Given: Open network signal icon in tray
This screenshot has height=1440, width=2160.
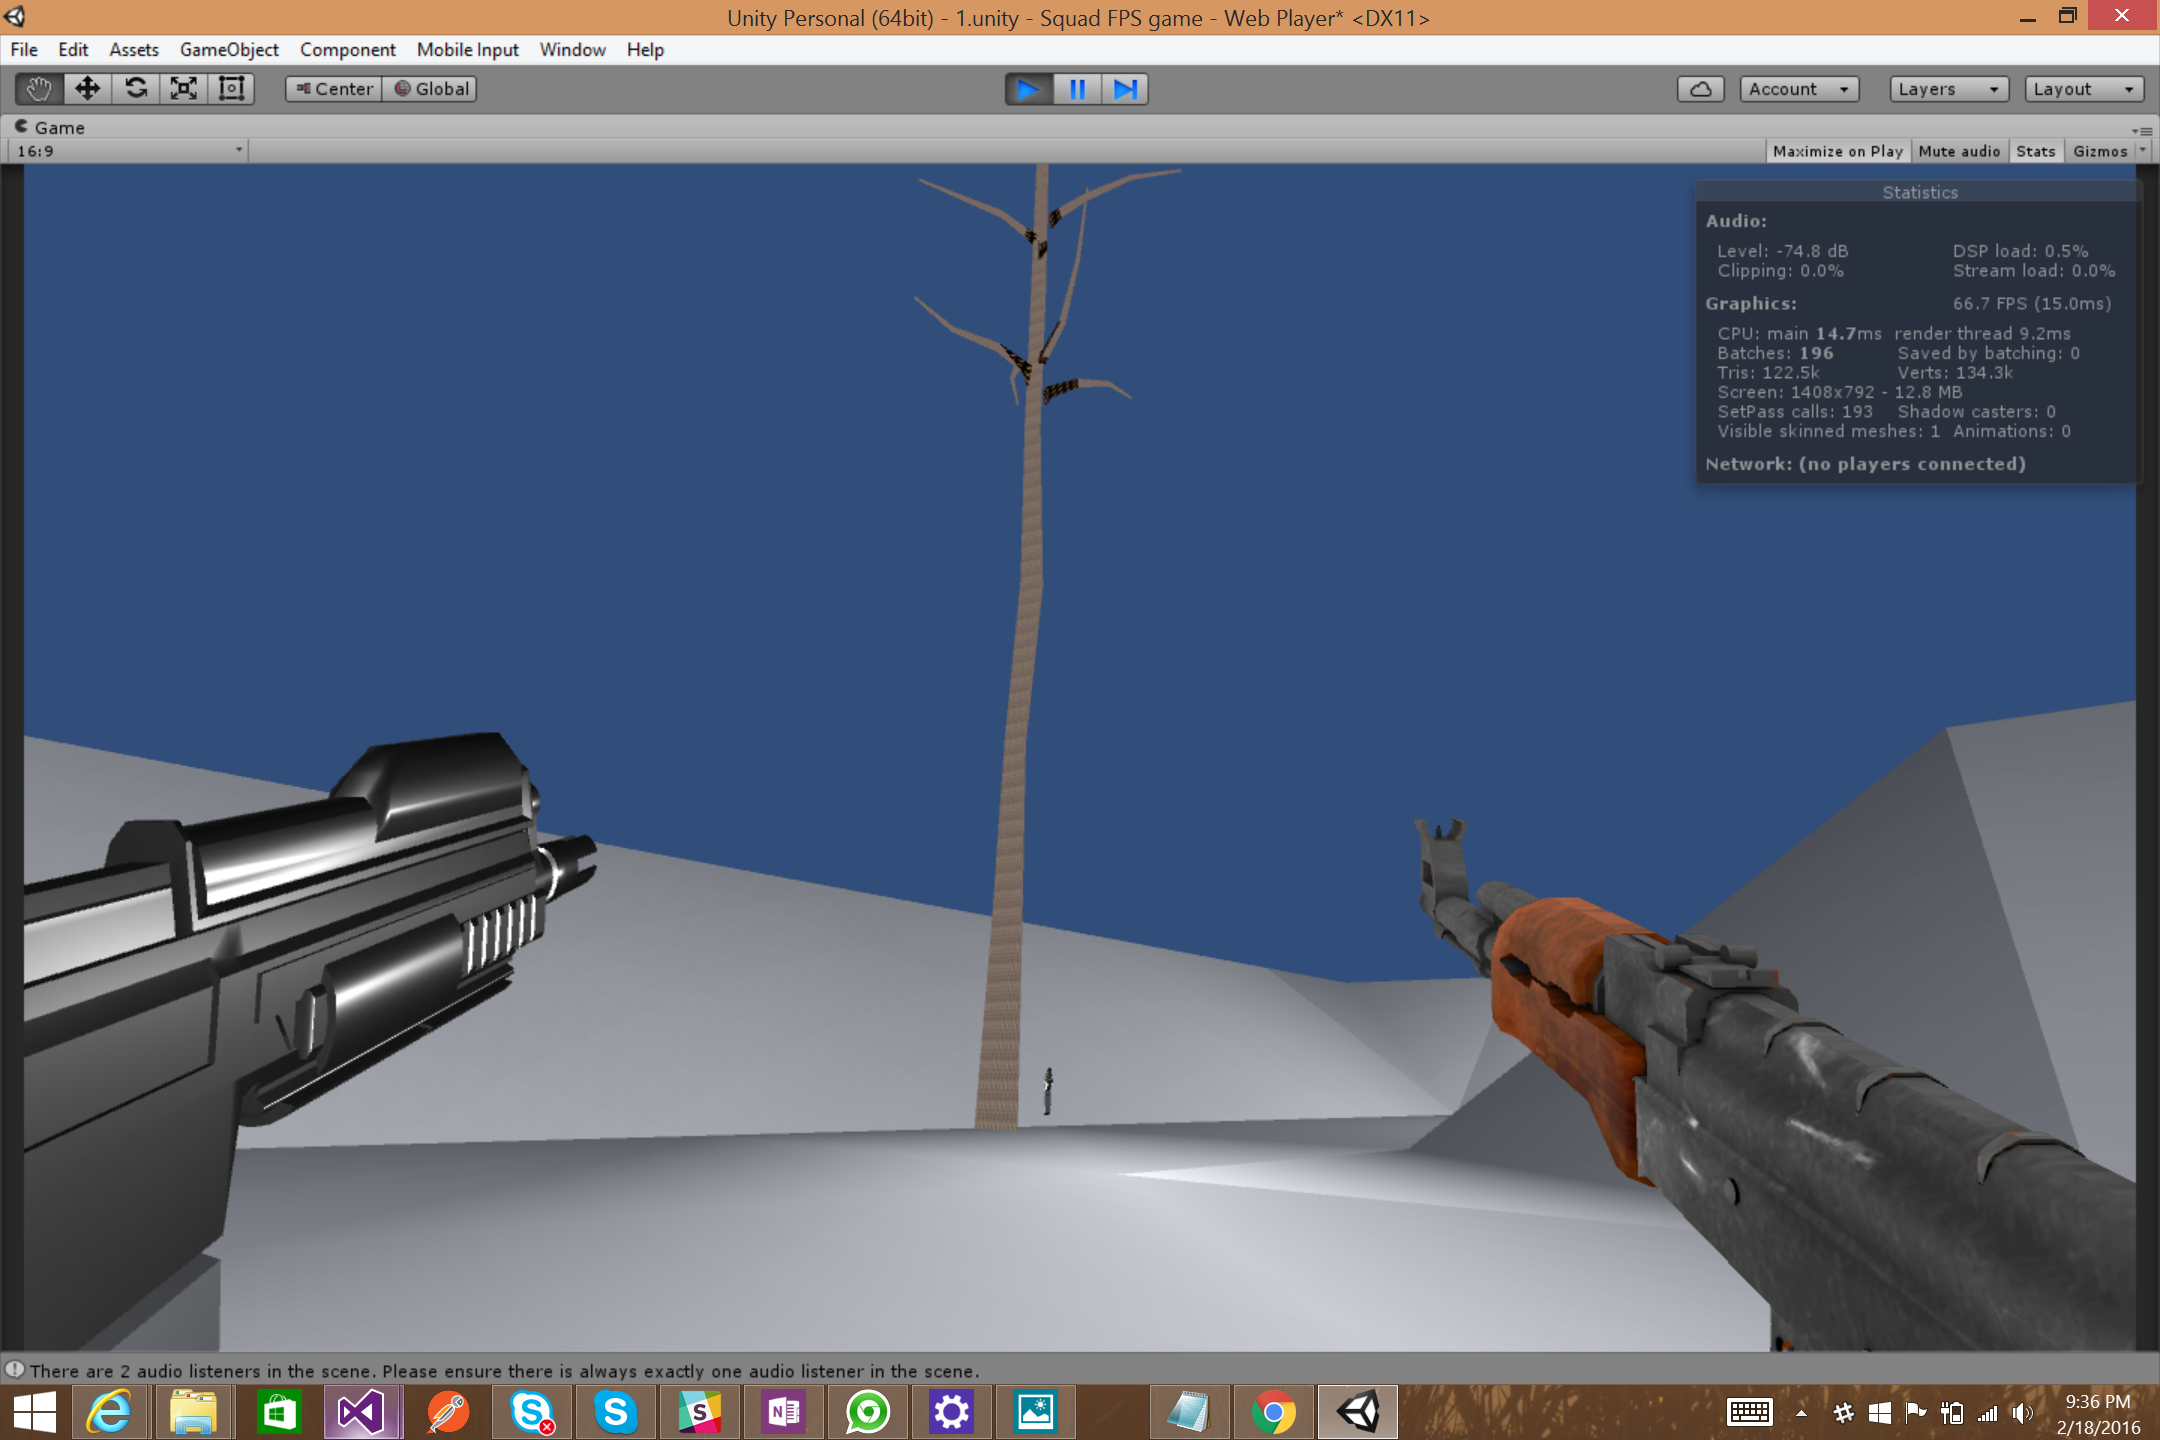Looking at the screenshot, I should pyautogui.click(x=1988, y=1413).
